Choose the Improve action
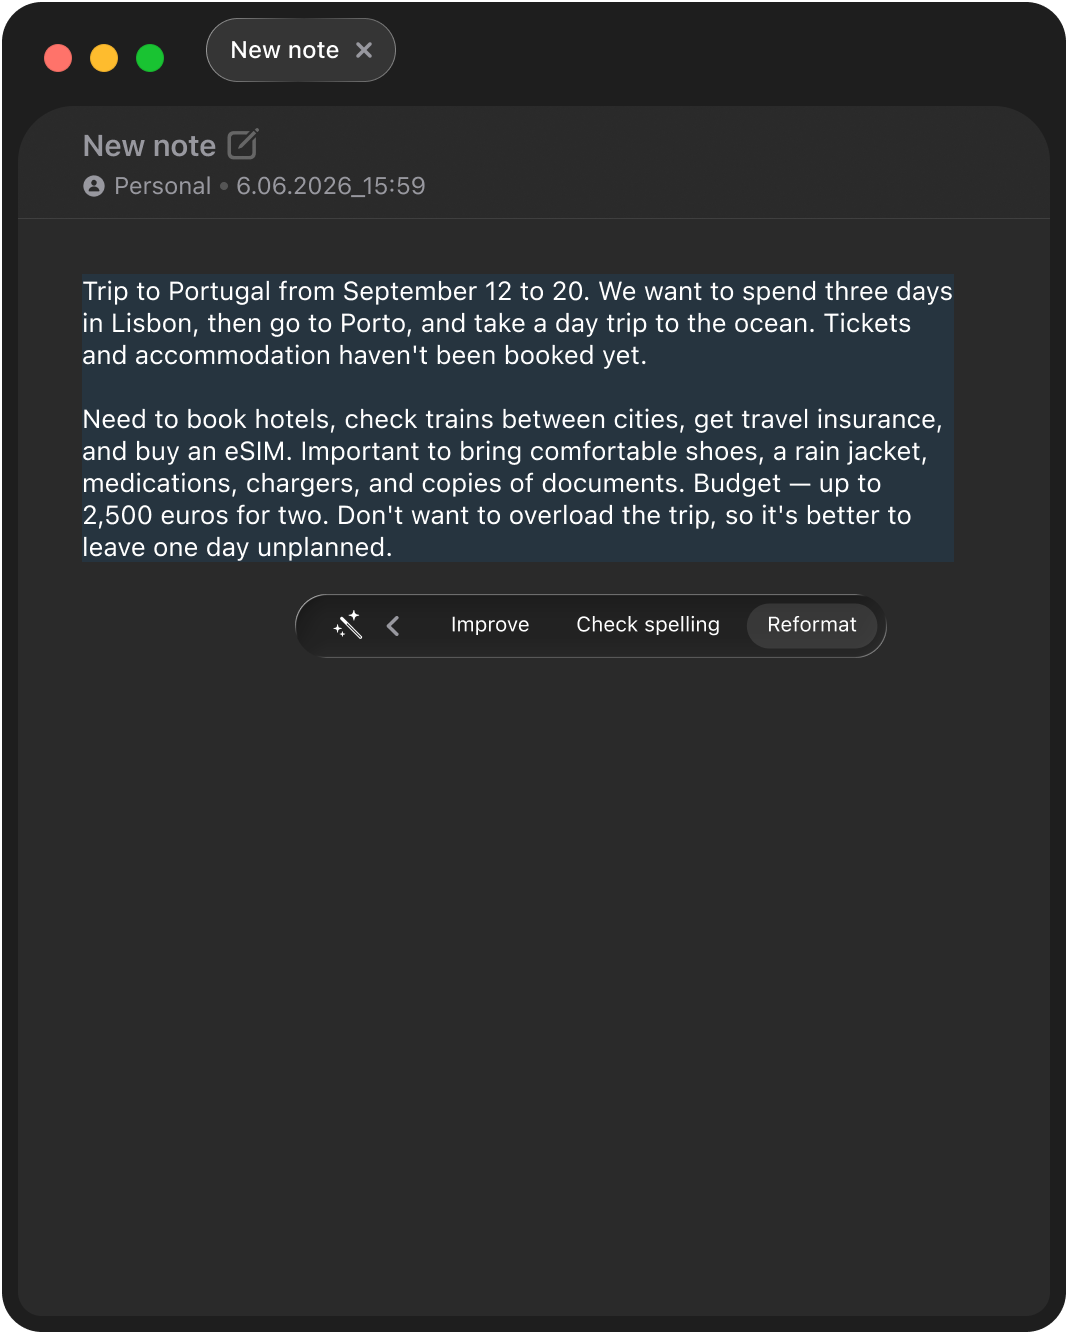The height and width of the screenshot is (1334, 1068). 490,625
